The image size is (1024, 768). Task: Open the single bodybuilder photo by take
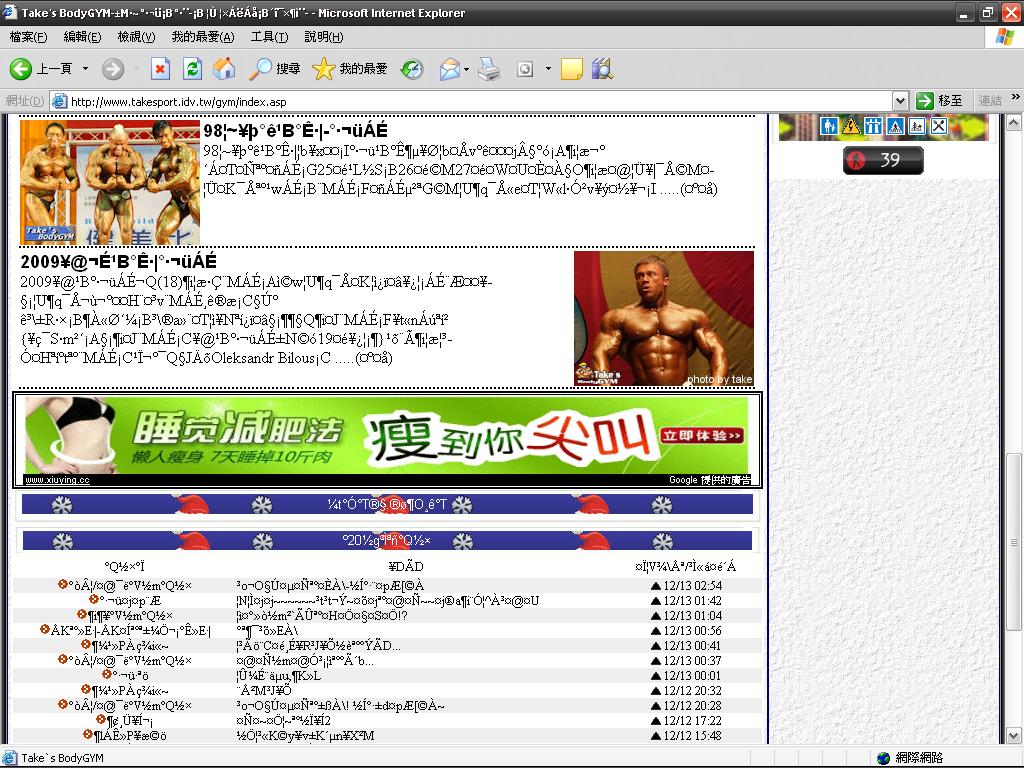pos(664,319)
